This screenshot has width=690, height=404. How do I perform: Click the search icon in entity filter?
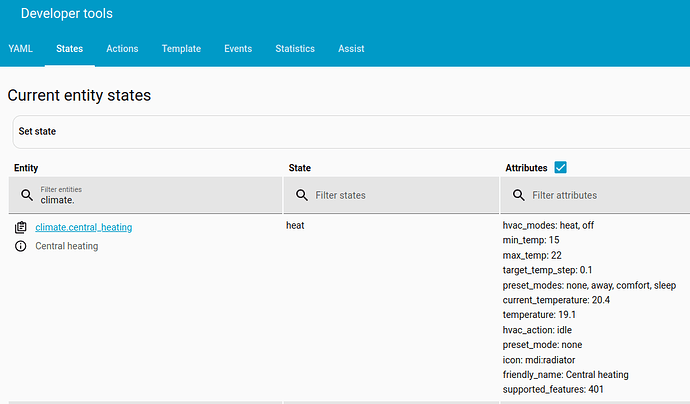pos(27,195)
